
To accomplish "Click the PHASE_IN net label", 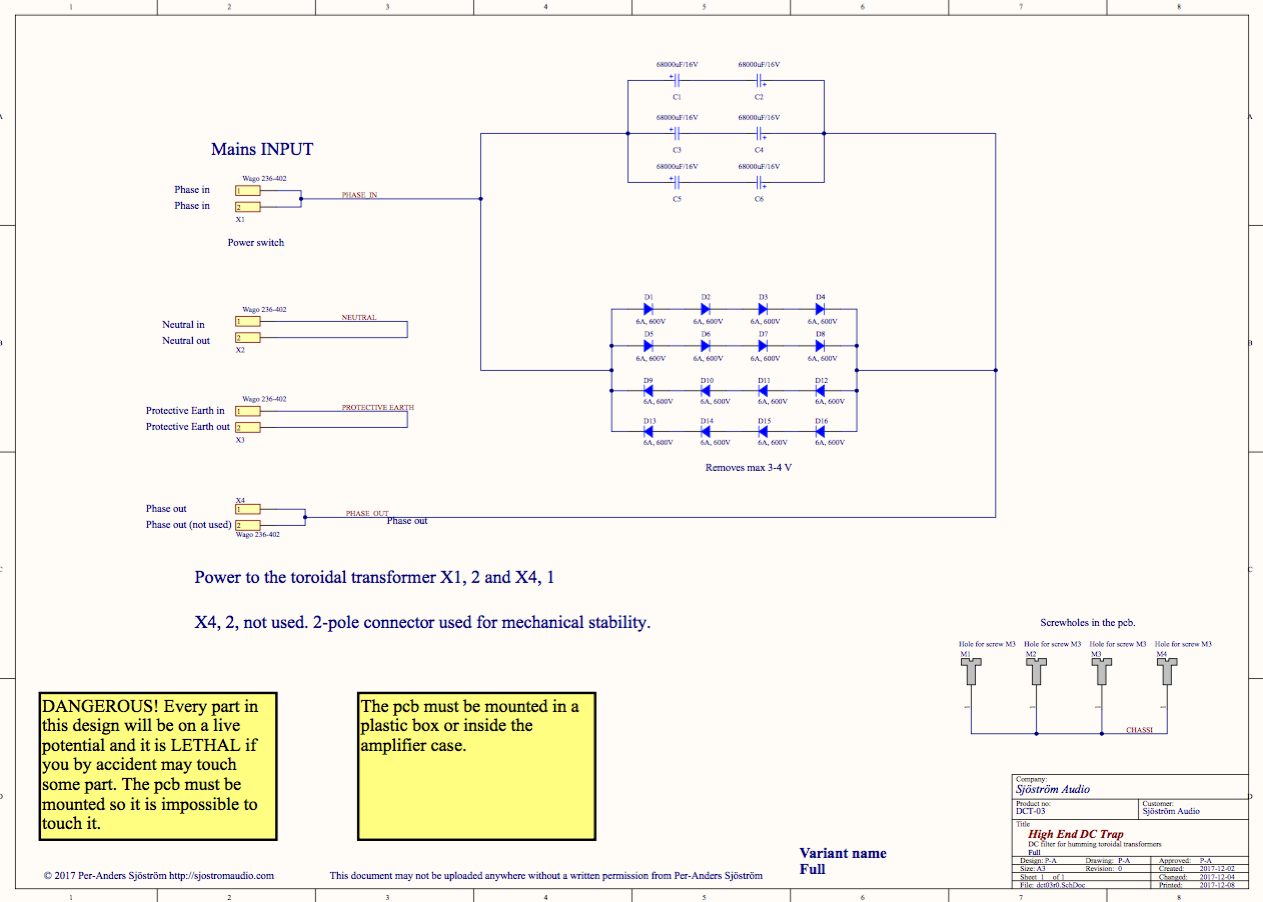I will coord(360,195).
